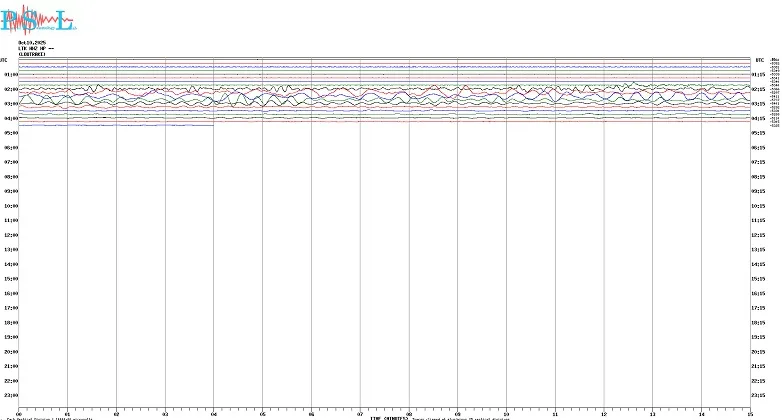Select minute 12 on the bottom time axis
This screenshot has height=420, width=782.
pos(604,412)
